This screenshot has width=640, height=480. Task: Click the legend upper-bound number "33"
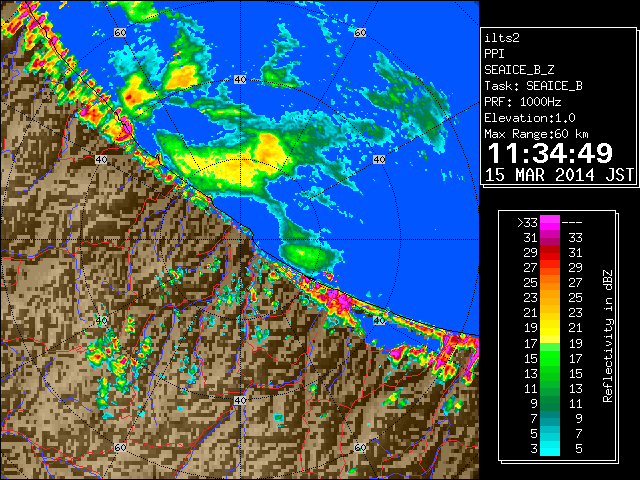[x=575, y=238]
